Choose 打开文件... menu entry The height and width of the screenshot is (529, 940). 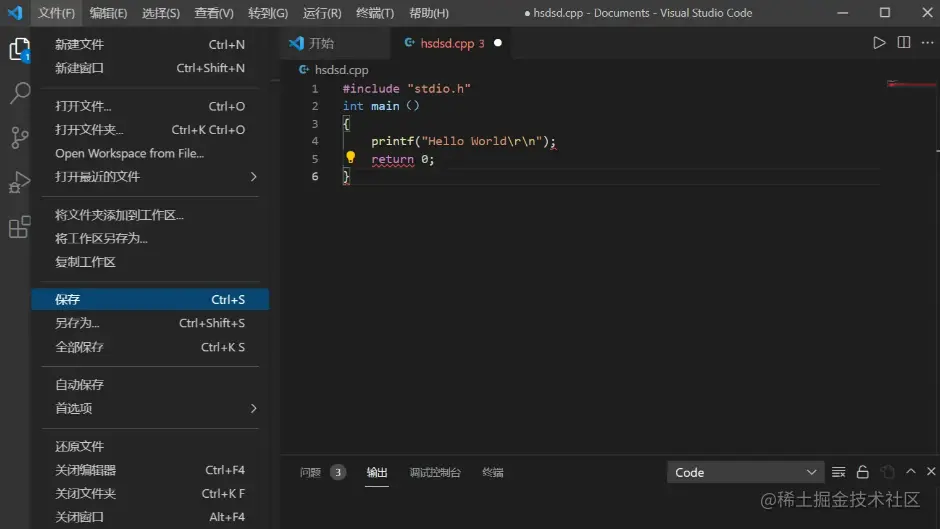pyautogui.click(x=150, y=106)
